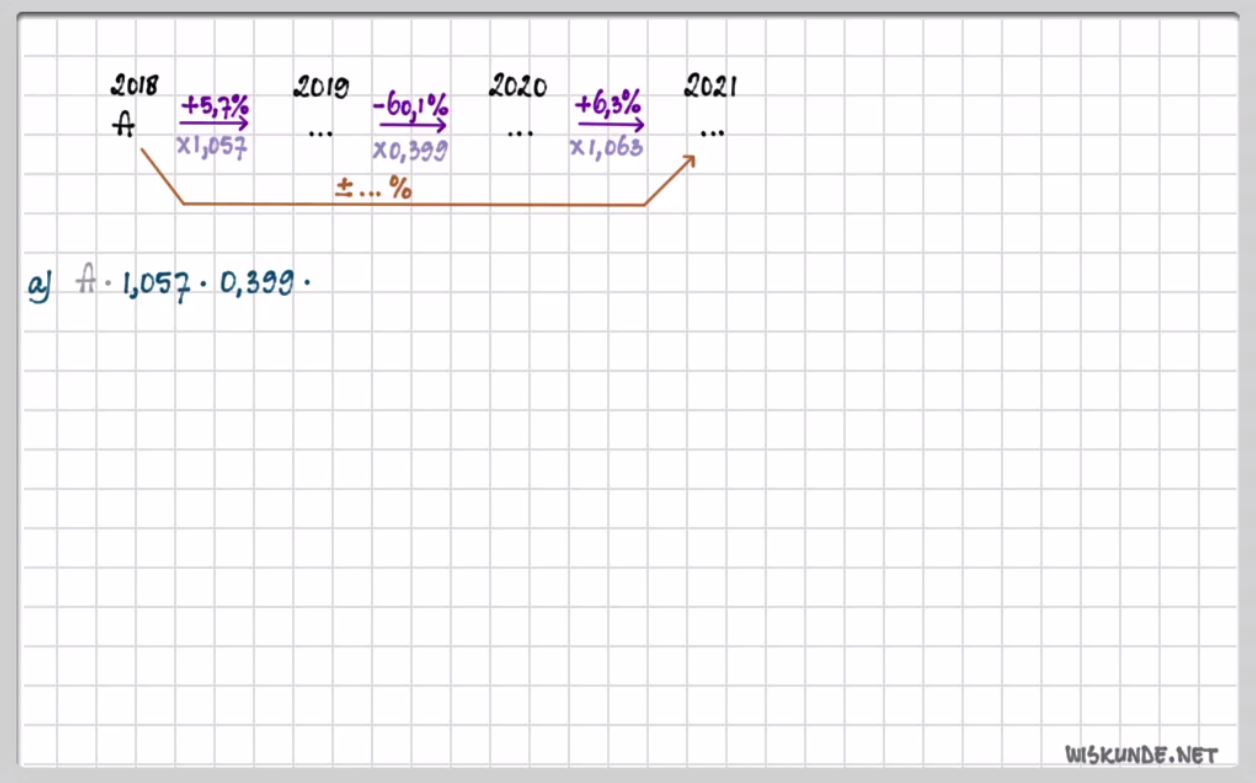Click the x0,399 growth factor
The height and width of the screenshot is (783, 1256).
(x=410, y=151)
